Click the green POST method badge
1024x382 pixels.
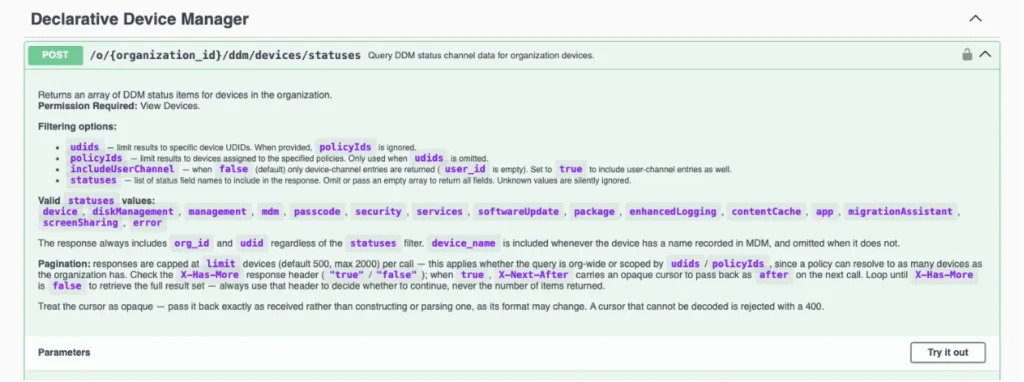tap(56, 55)
